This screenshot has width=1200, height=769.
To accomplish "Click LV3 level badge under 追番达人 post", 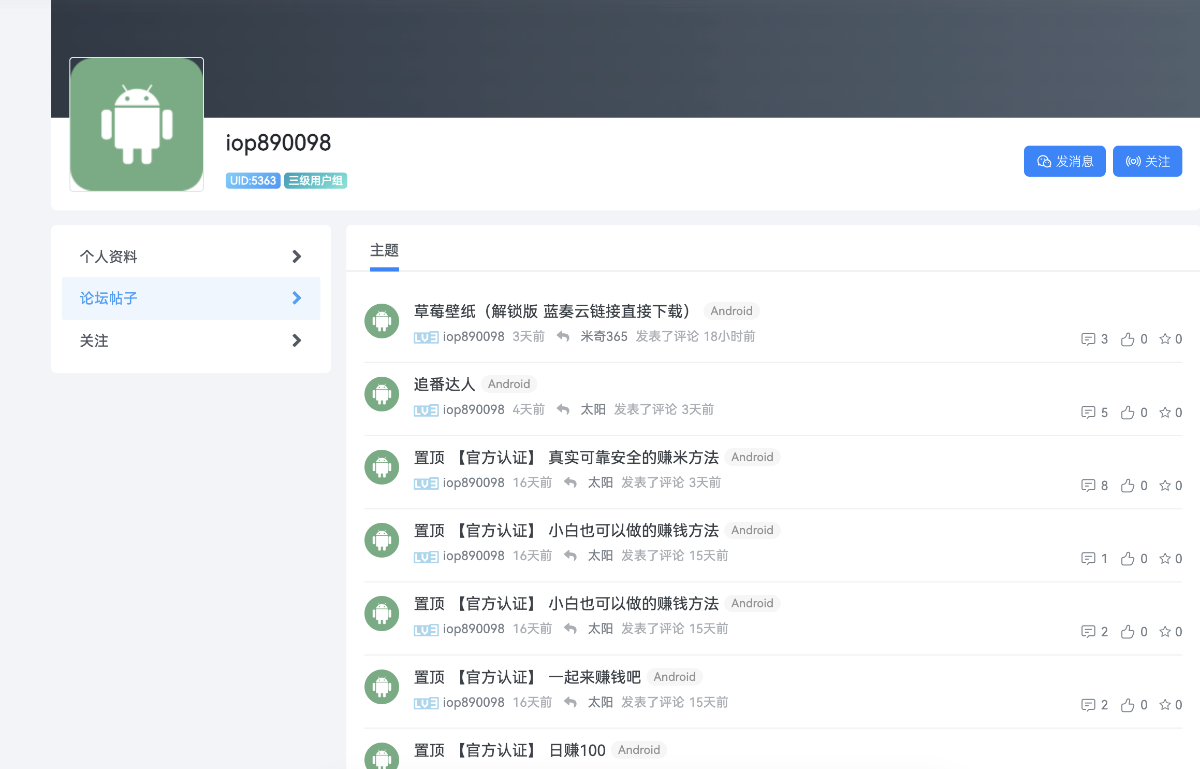I will [x=426, y=410].
